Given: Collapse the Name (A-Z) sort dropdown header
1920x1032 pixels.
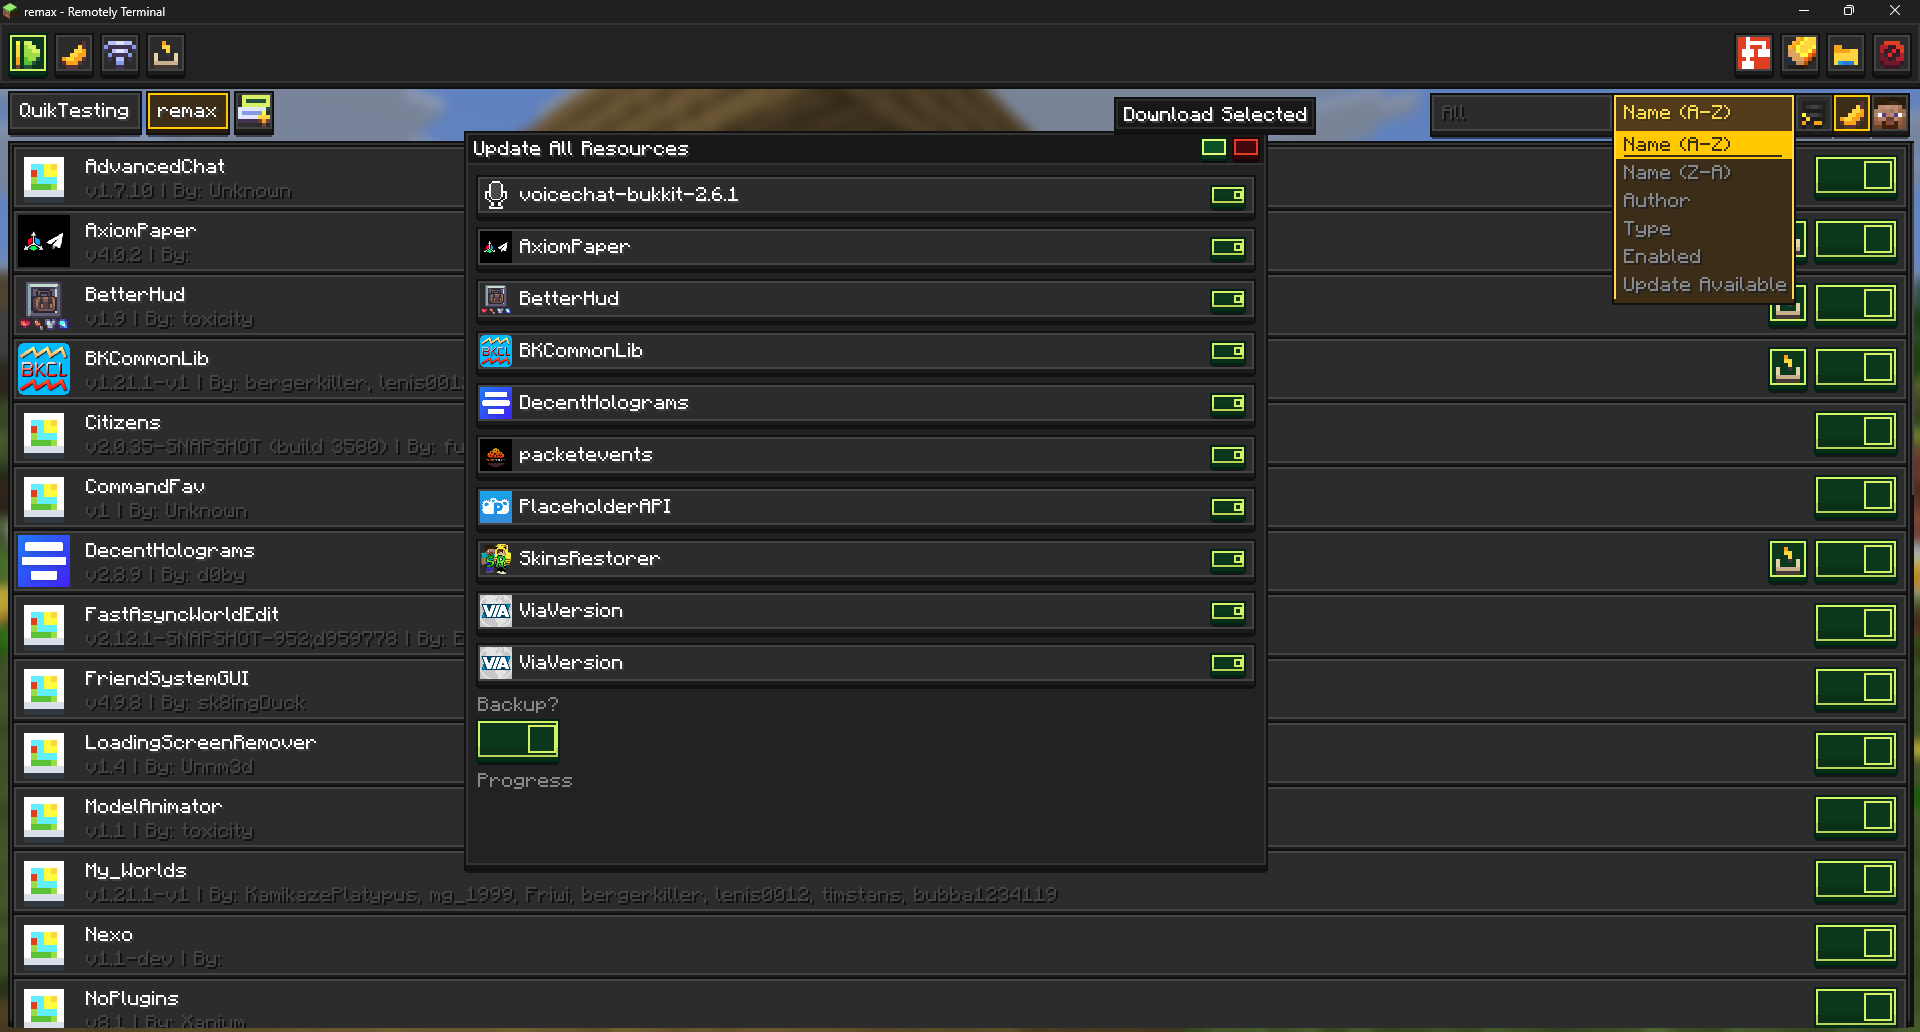Looking at the screenshot, I should click(1704, 113).
